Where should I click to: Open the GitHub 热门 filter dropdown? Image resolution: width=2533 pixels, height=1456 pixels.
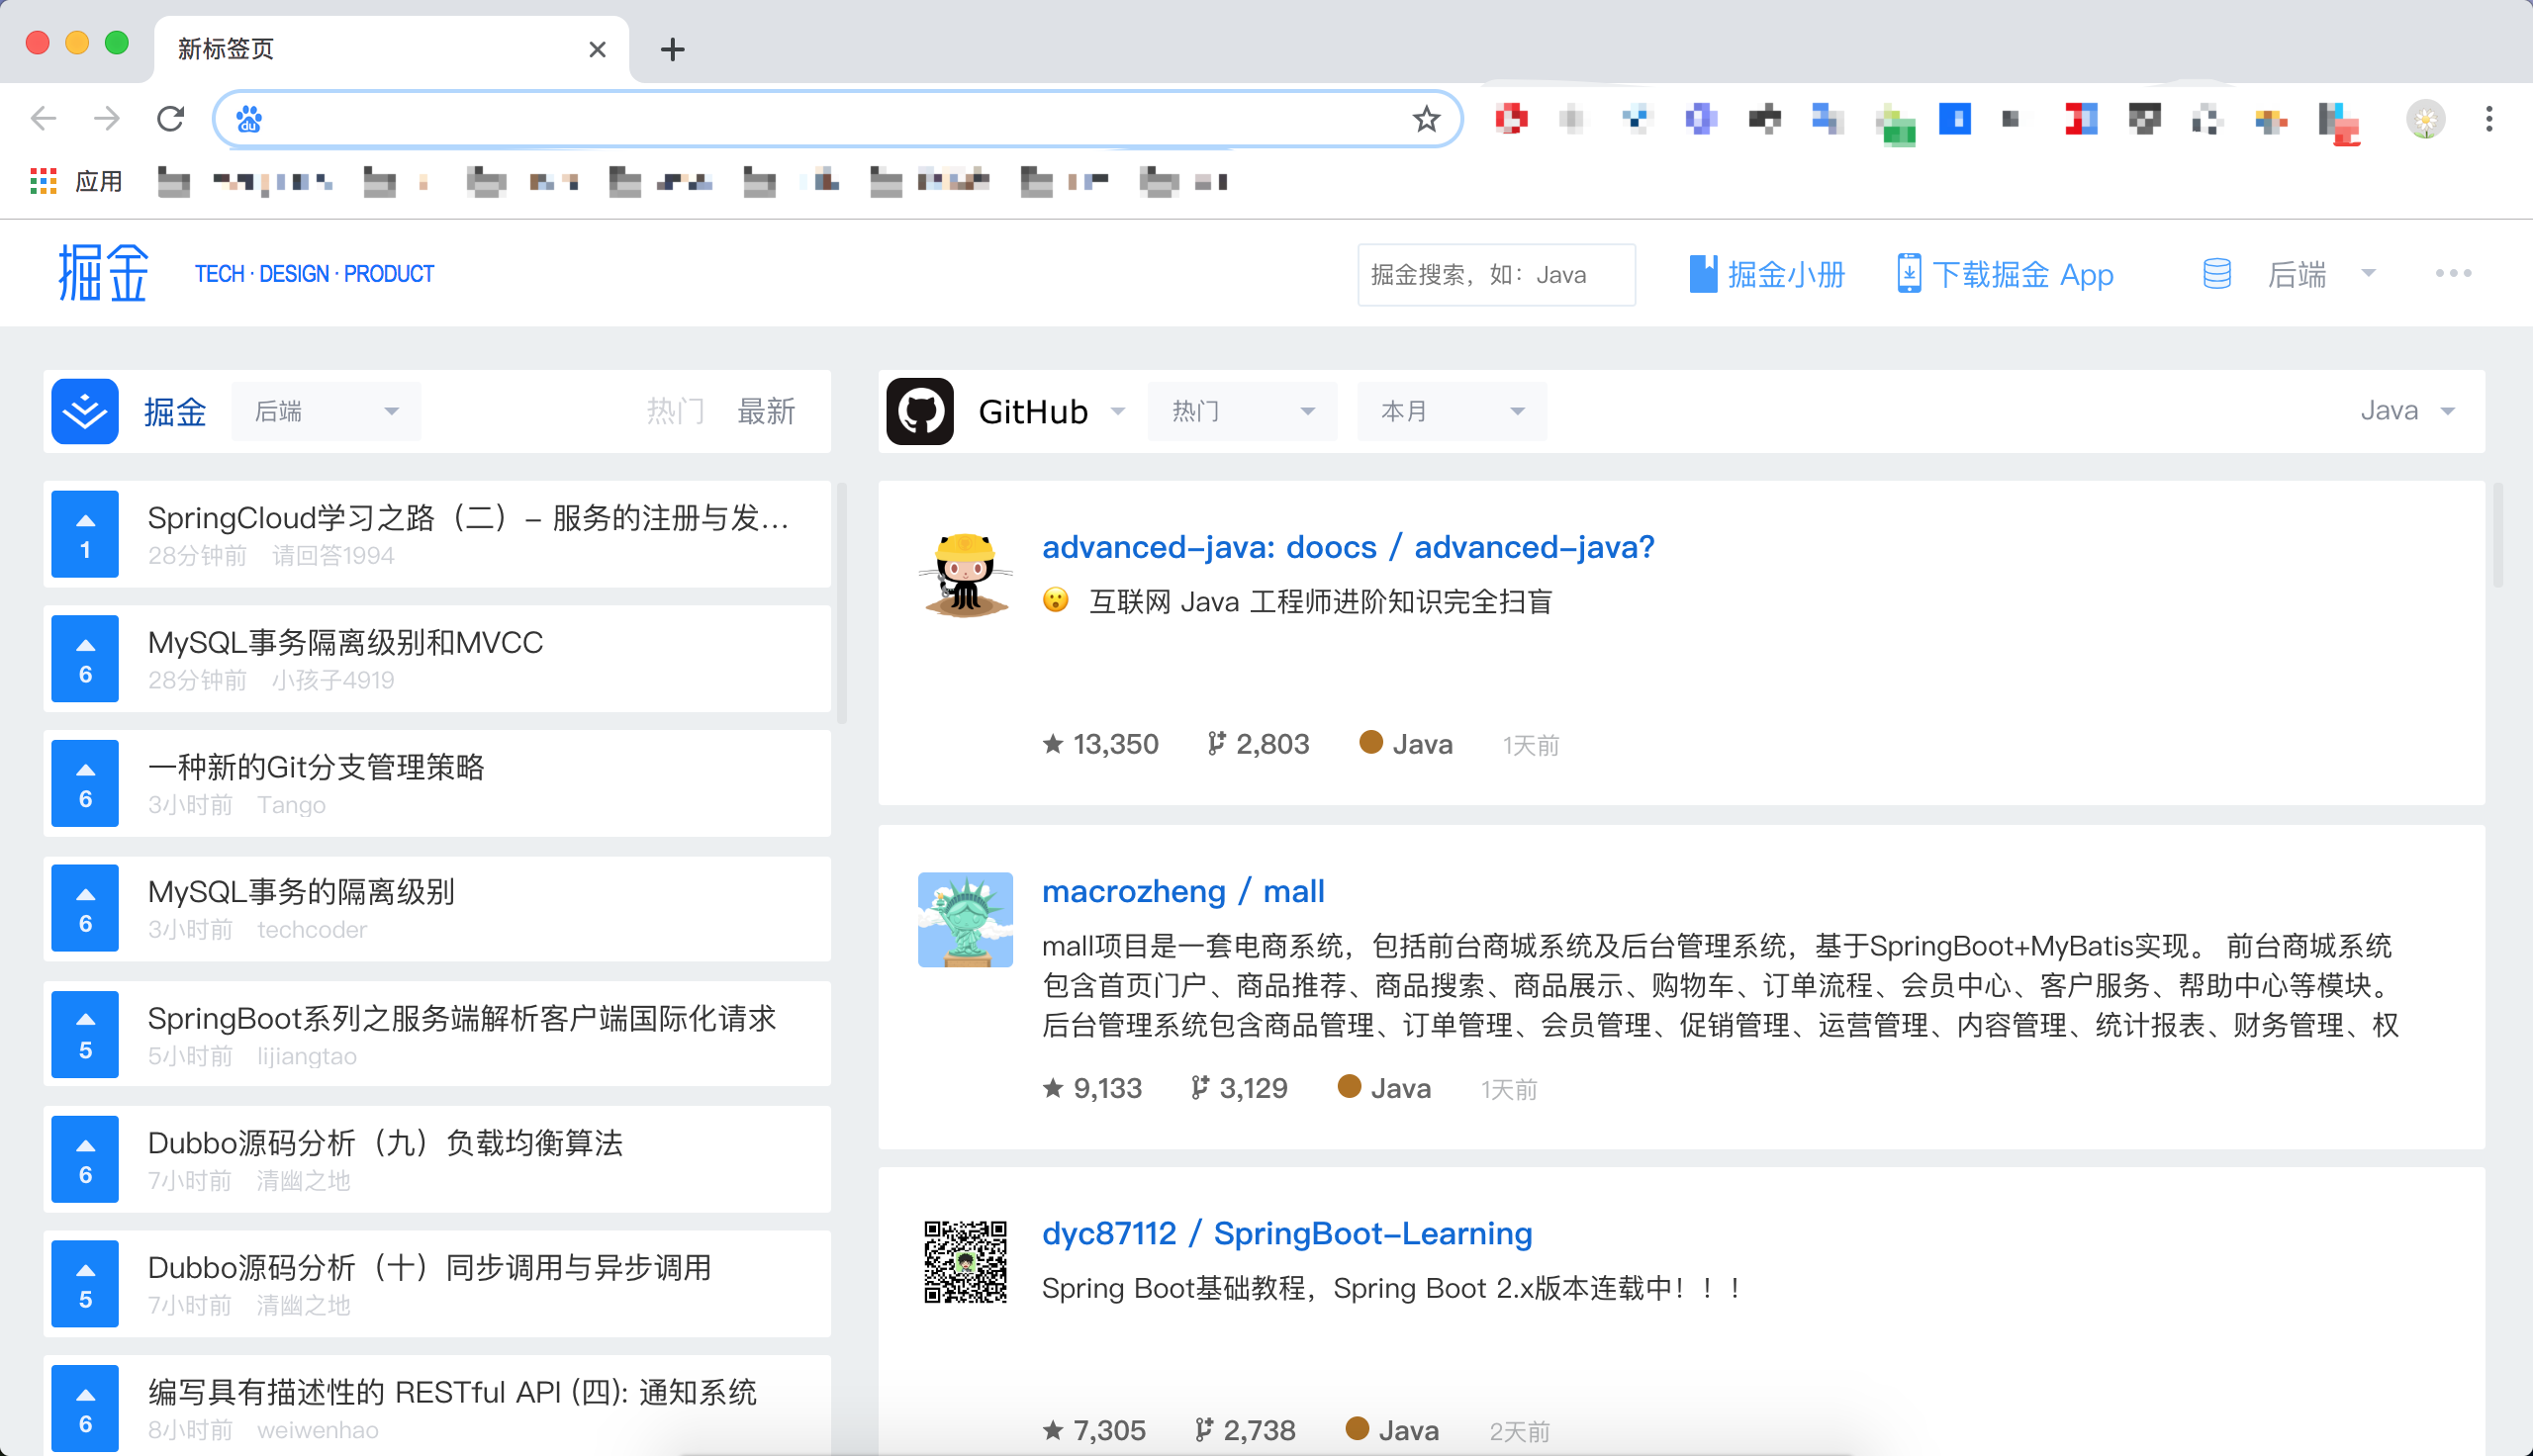[1242, 411]
